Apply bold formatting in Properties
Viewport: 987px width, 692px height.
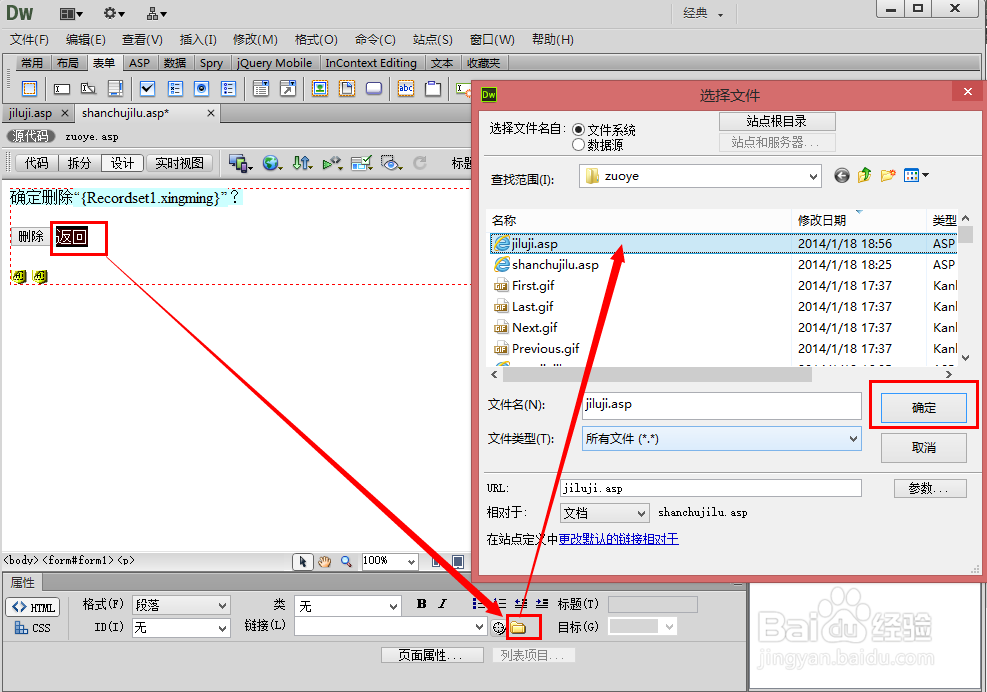(422, 604)
